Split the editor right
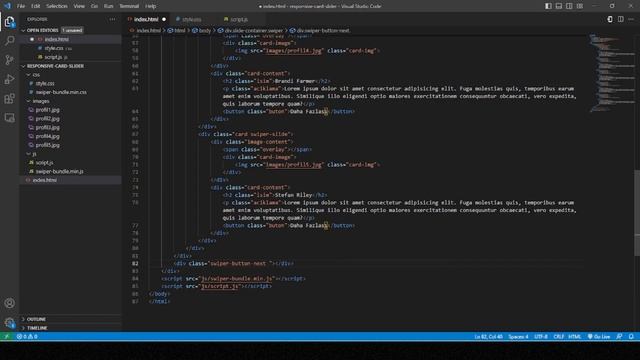Viewport: 640px width, 360px height. (620, 19)
